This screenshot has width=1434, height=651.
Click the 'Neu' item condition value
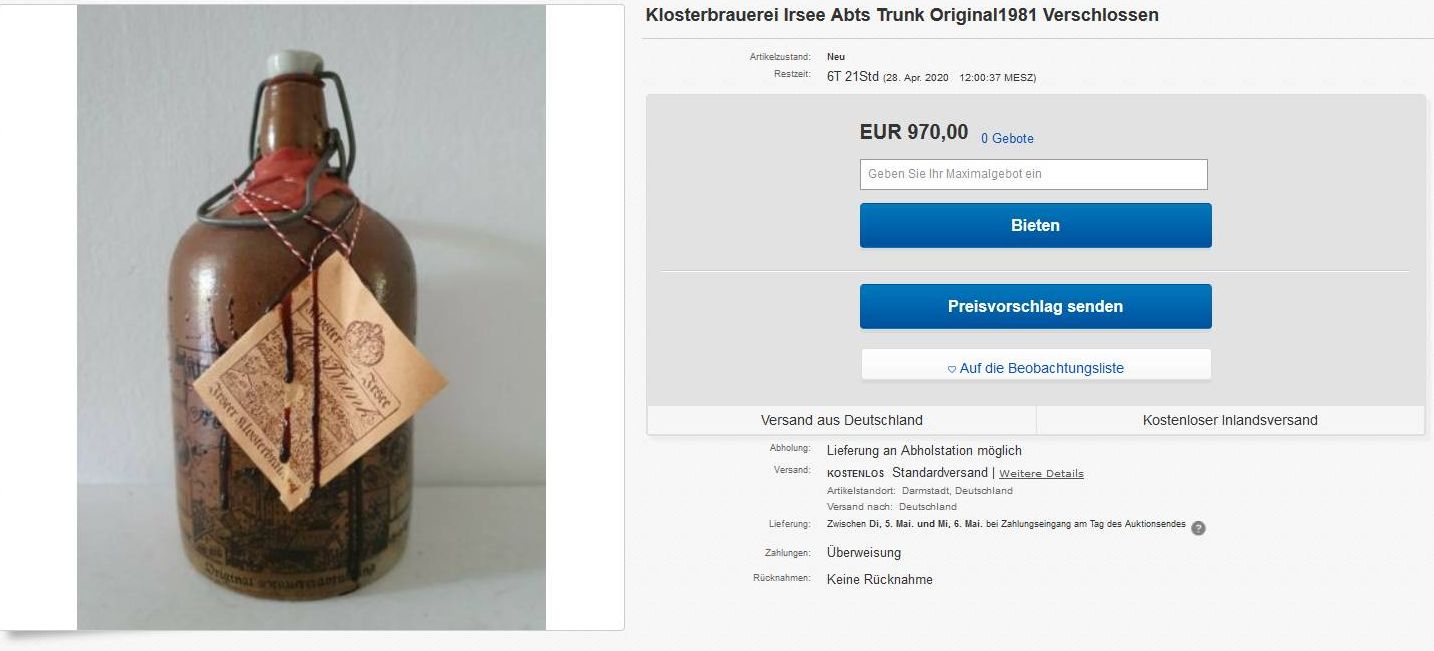pos(836,57)
